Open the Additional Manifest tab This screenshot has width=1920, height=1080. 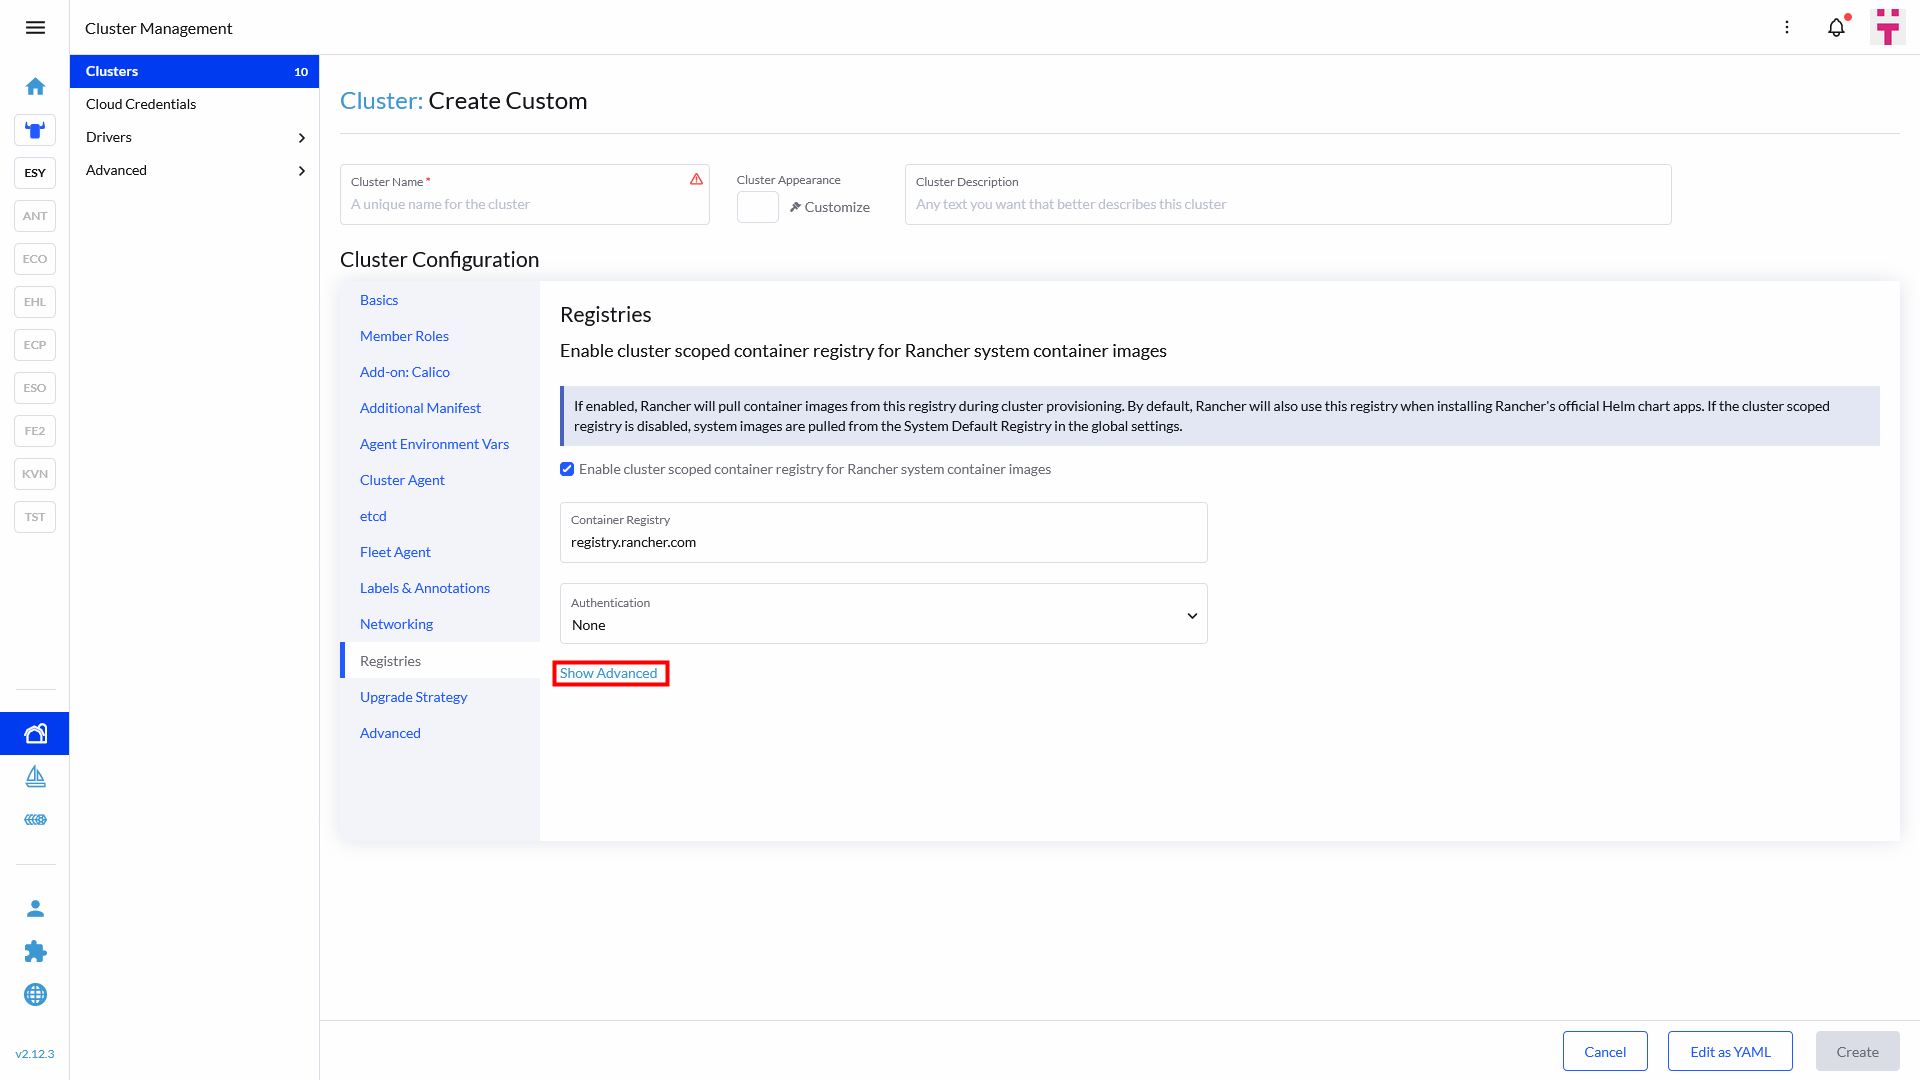(420, 408)
